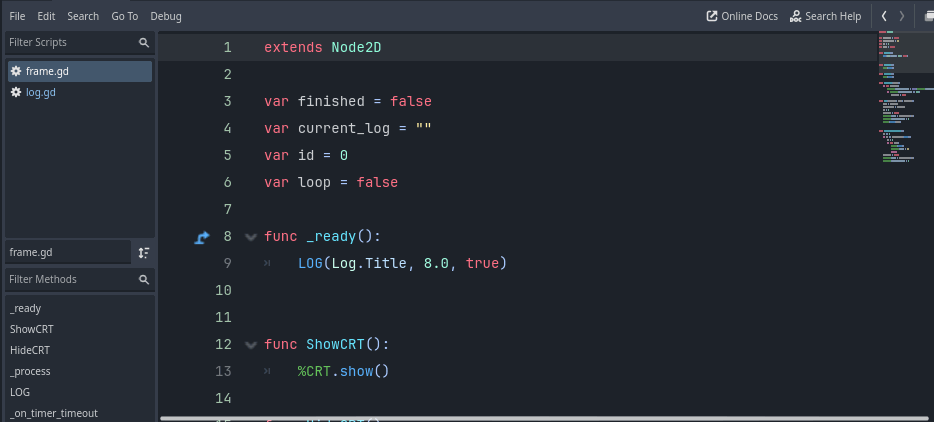Go to next edited document arrow

click(902, 16)
